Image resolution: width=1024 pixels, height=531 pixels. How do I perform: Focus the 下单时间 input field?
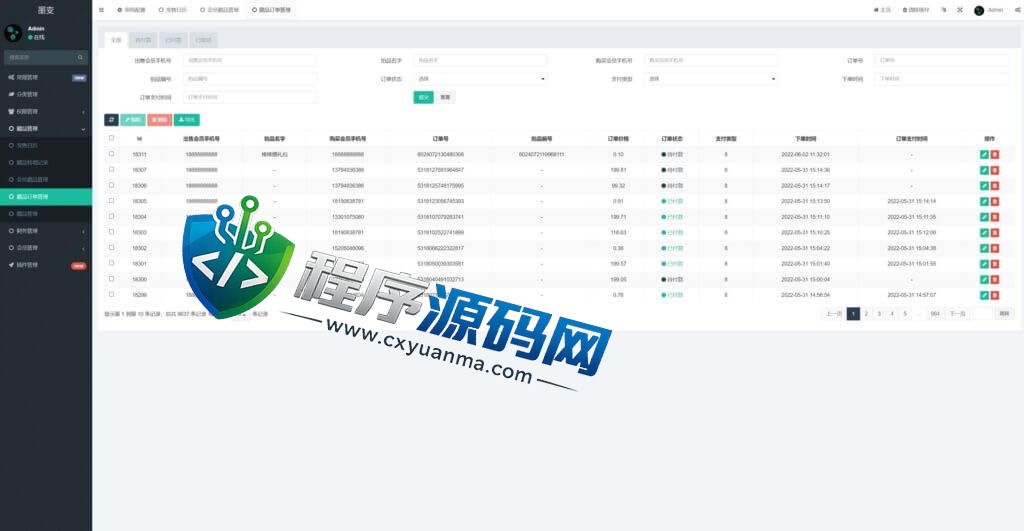[942, 78]
